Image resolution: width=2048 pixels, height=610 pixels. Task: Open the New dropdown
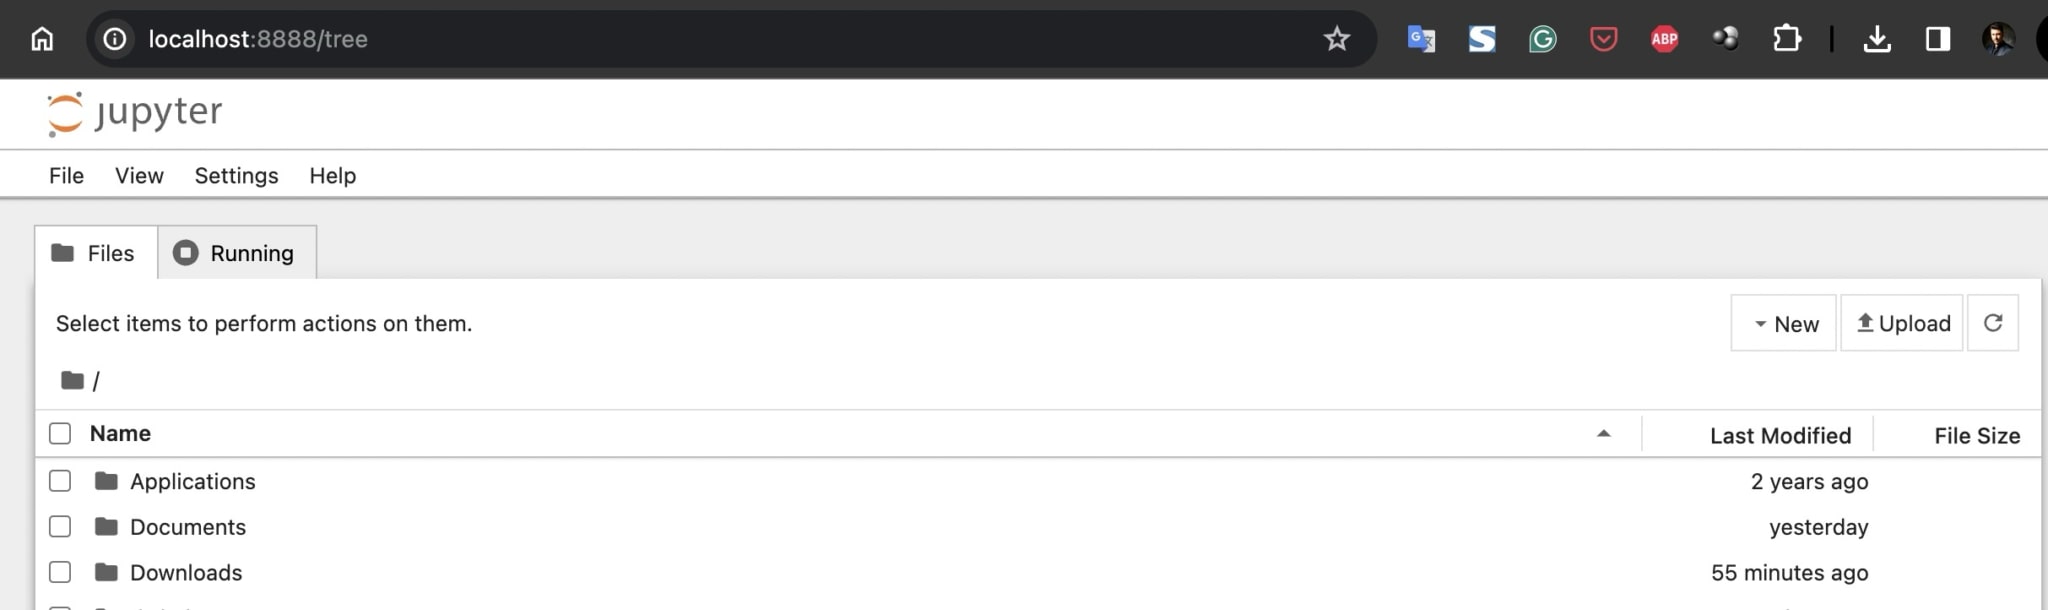tap(1783, 323)
